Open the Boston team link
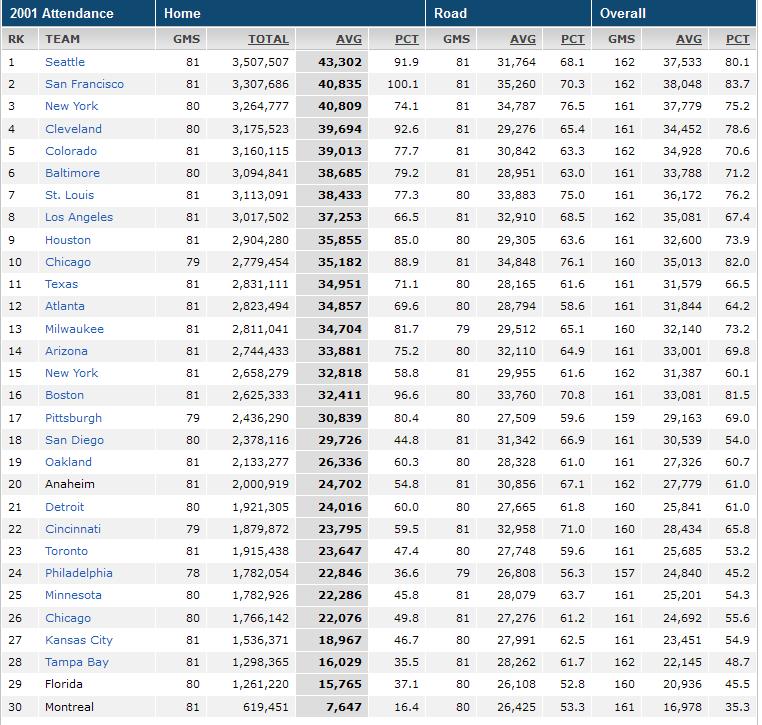The image size is (762, 725). click(64, 395)
